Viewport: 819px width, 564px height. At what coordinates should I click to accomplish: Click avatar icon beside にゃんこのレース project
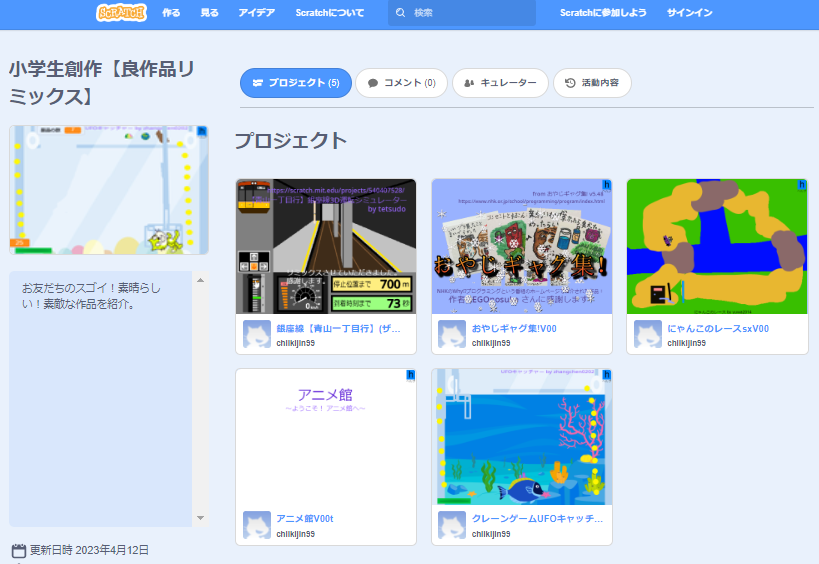click(648, 334)
